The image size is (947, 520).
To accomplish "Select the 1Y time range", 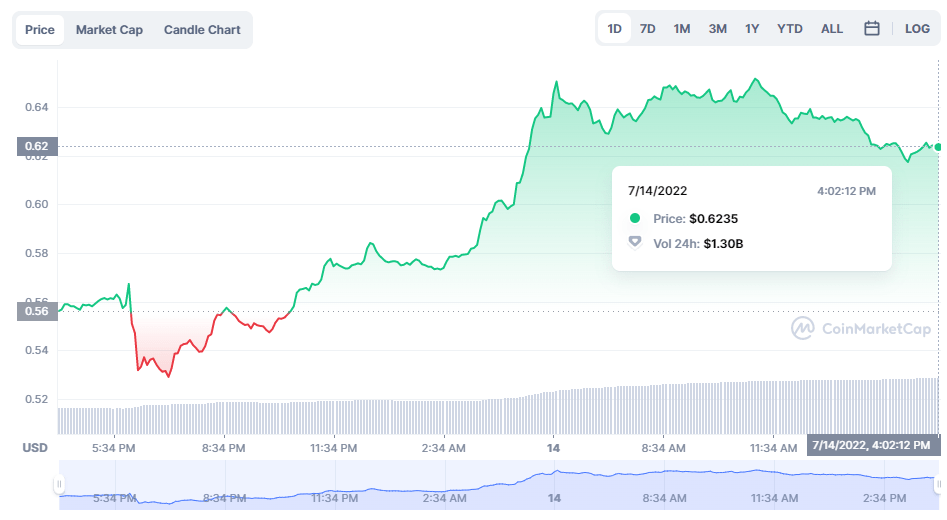I will tap(752, 29).
